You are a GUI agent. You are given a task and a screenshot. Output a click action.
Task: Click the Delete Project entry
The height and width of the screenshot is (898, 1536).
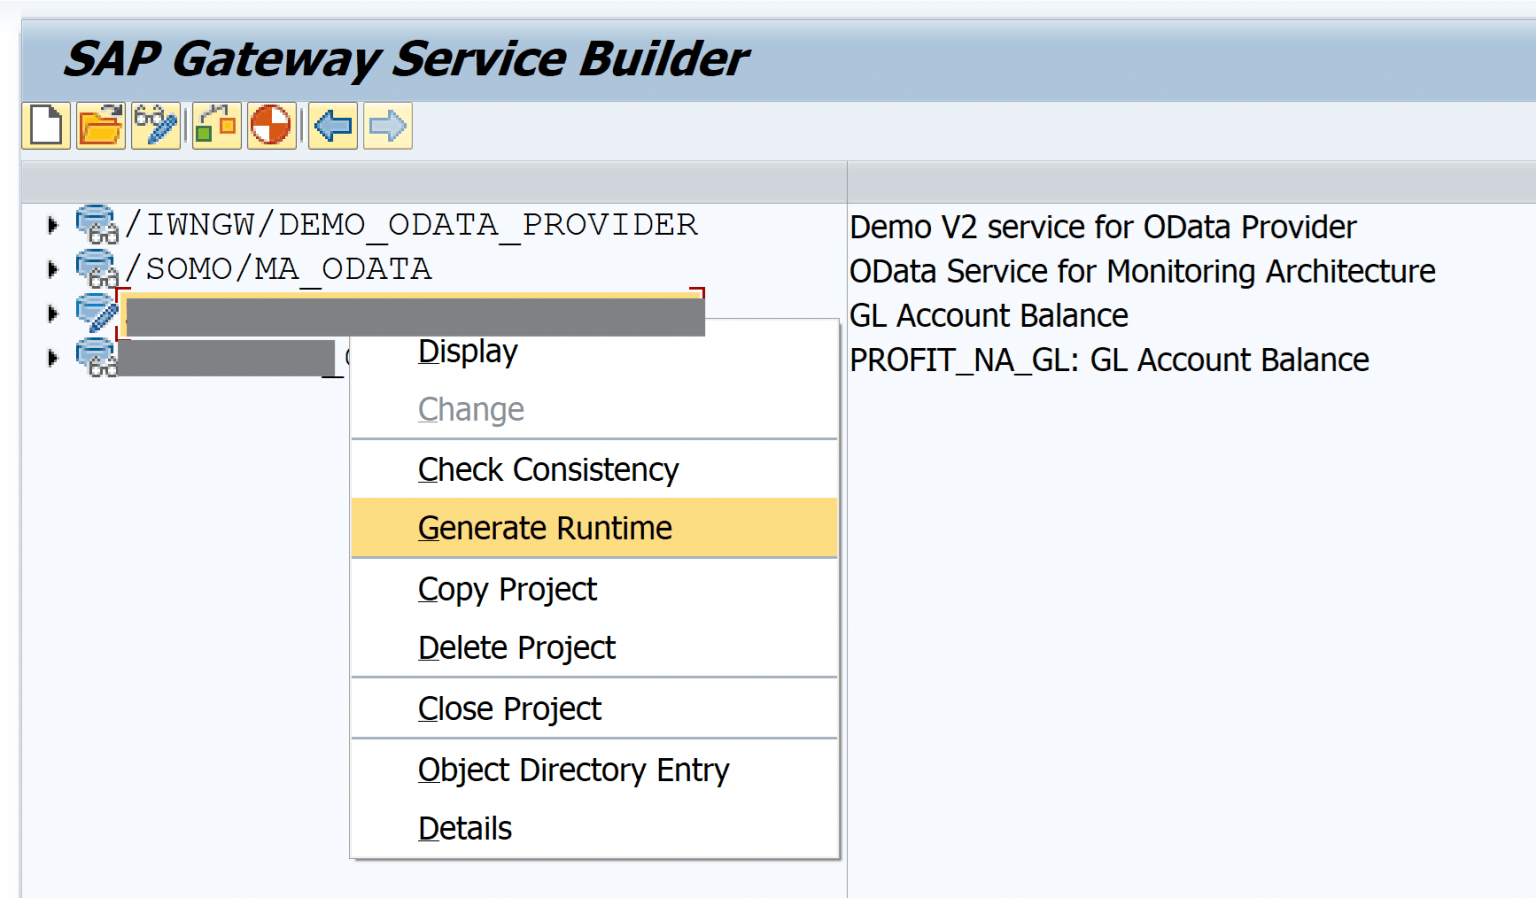516,647
